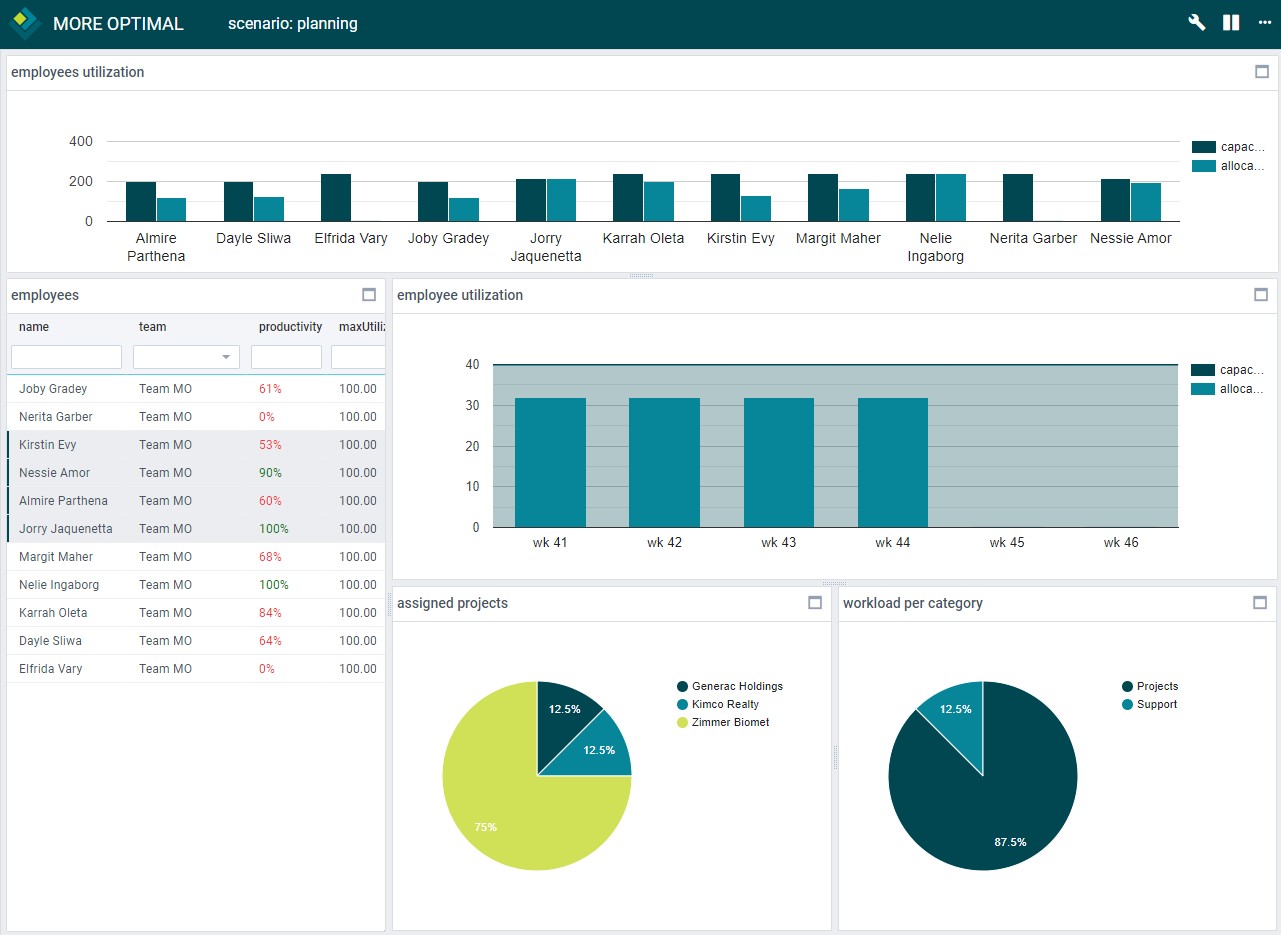Click the productivity filter input field
Screen dimensions: 1281x935
(286, 357)
